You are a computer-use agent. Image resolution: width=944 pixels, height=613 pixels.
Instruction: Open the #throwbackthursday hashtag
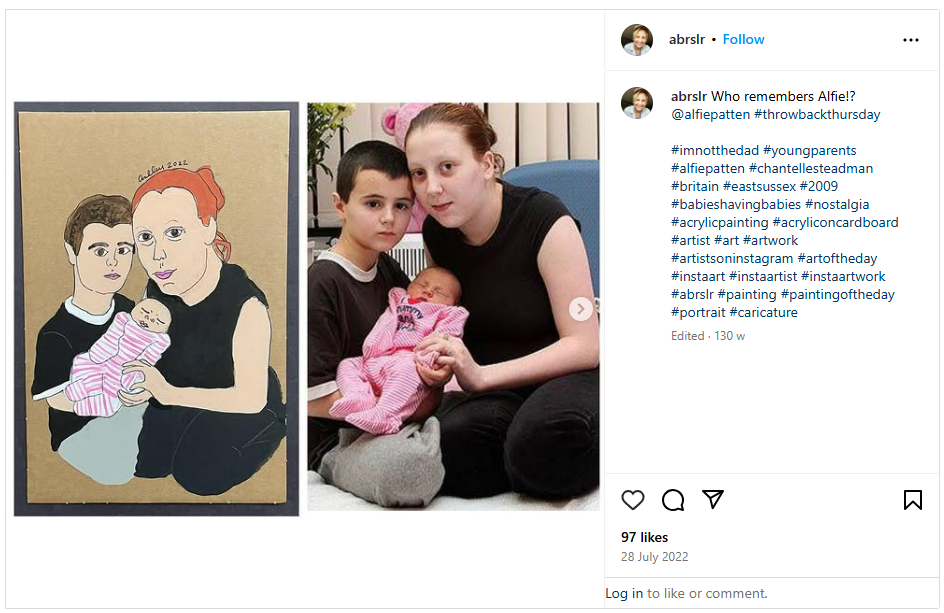pyautogui.click(x=817, y=114)
